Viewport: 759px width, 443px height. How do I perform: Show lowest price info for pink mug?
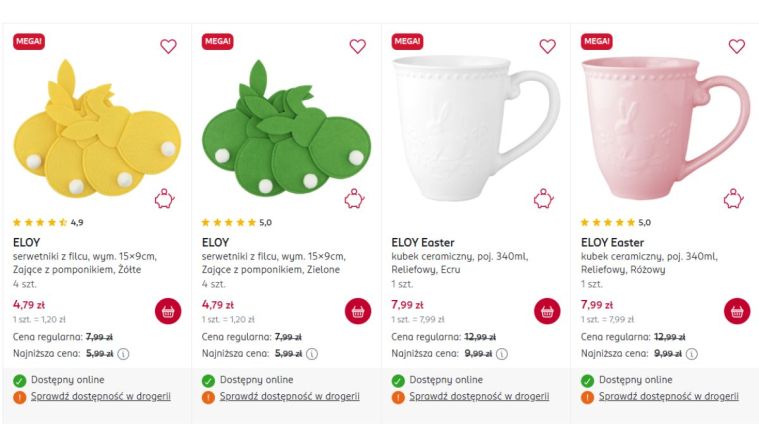point(692,353)
